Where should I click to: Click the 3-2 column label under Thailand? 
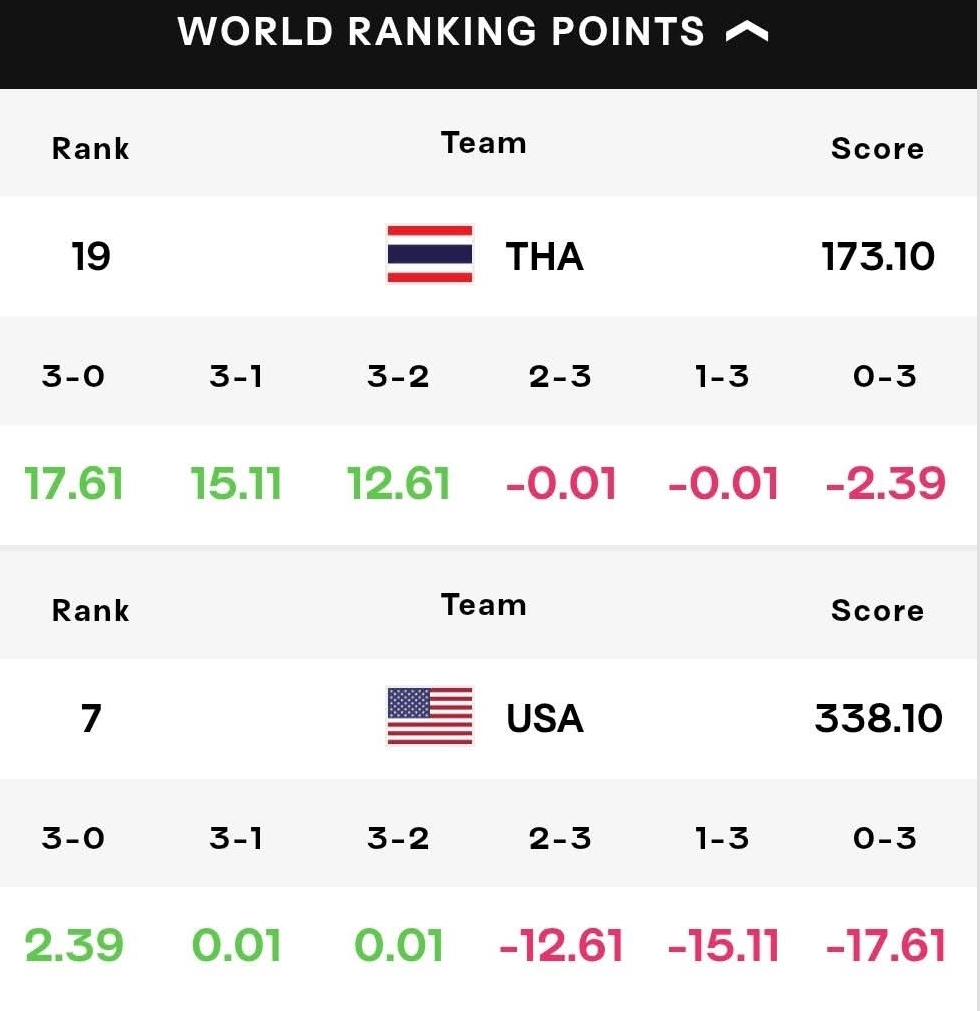click(x=398, y=376)
